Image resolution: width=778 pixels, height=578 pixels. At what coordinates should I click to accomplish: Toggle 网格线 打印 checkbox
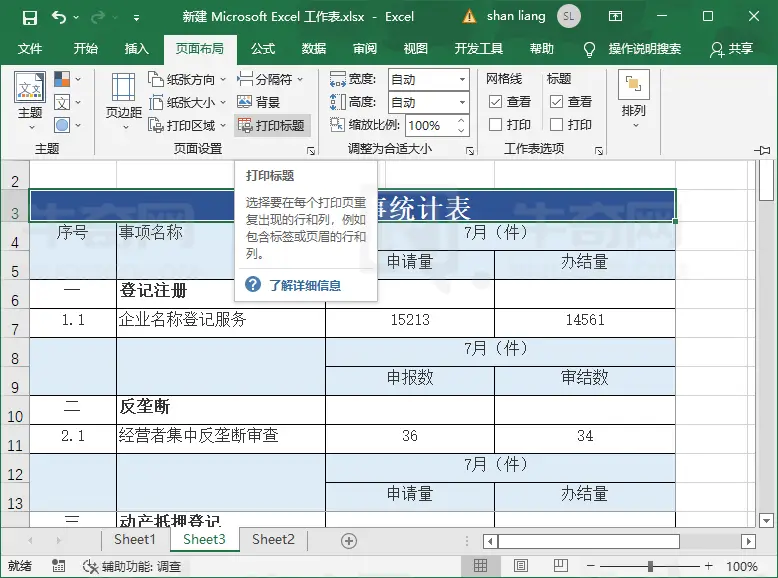click(495, 125)
